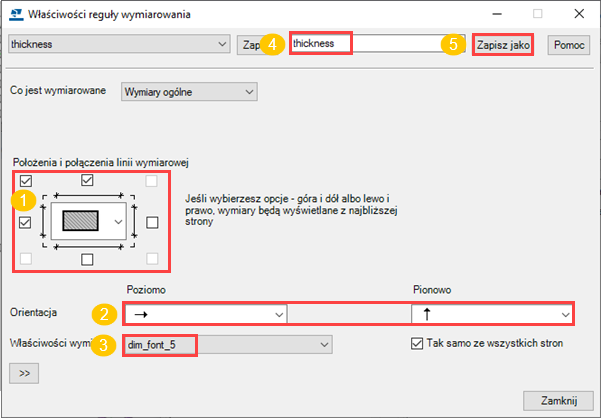Toggle the bottom-left corner dimension line checkbox
The height and width of the screenshot is (418, 601).
26,259
